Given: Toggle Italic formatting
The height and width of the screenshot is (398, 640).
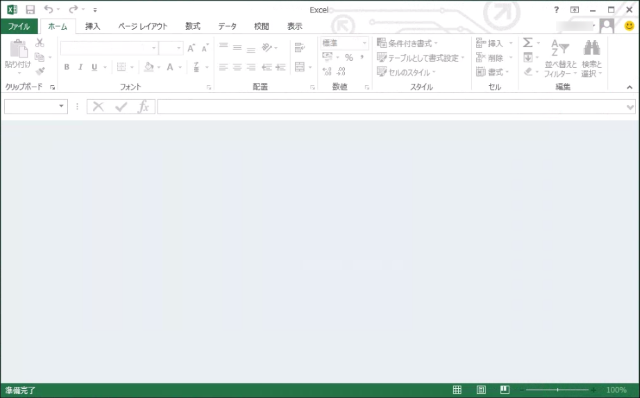Looking at the screenshot, I should [80, 67].
